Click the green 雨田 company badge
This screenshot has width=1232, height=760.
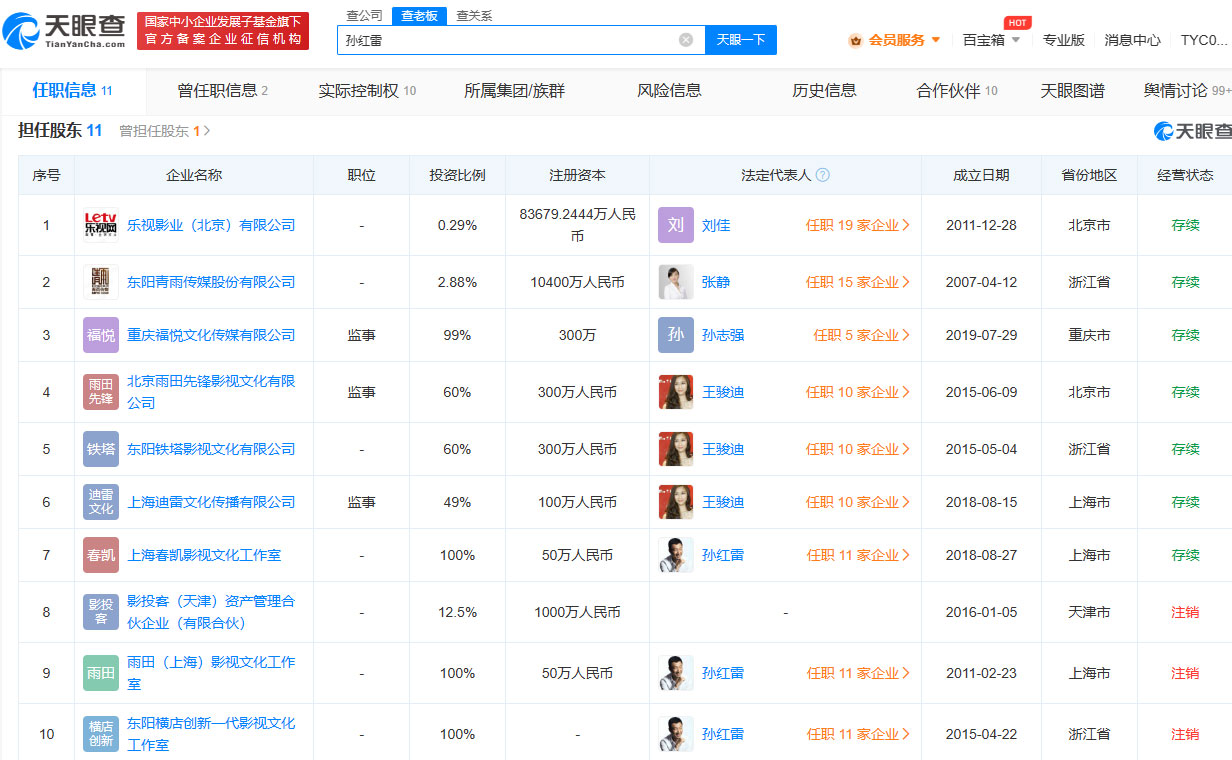tap(101, 673)
